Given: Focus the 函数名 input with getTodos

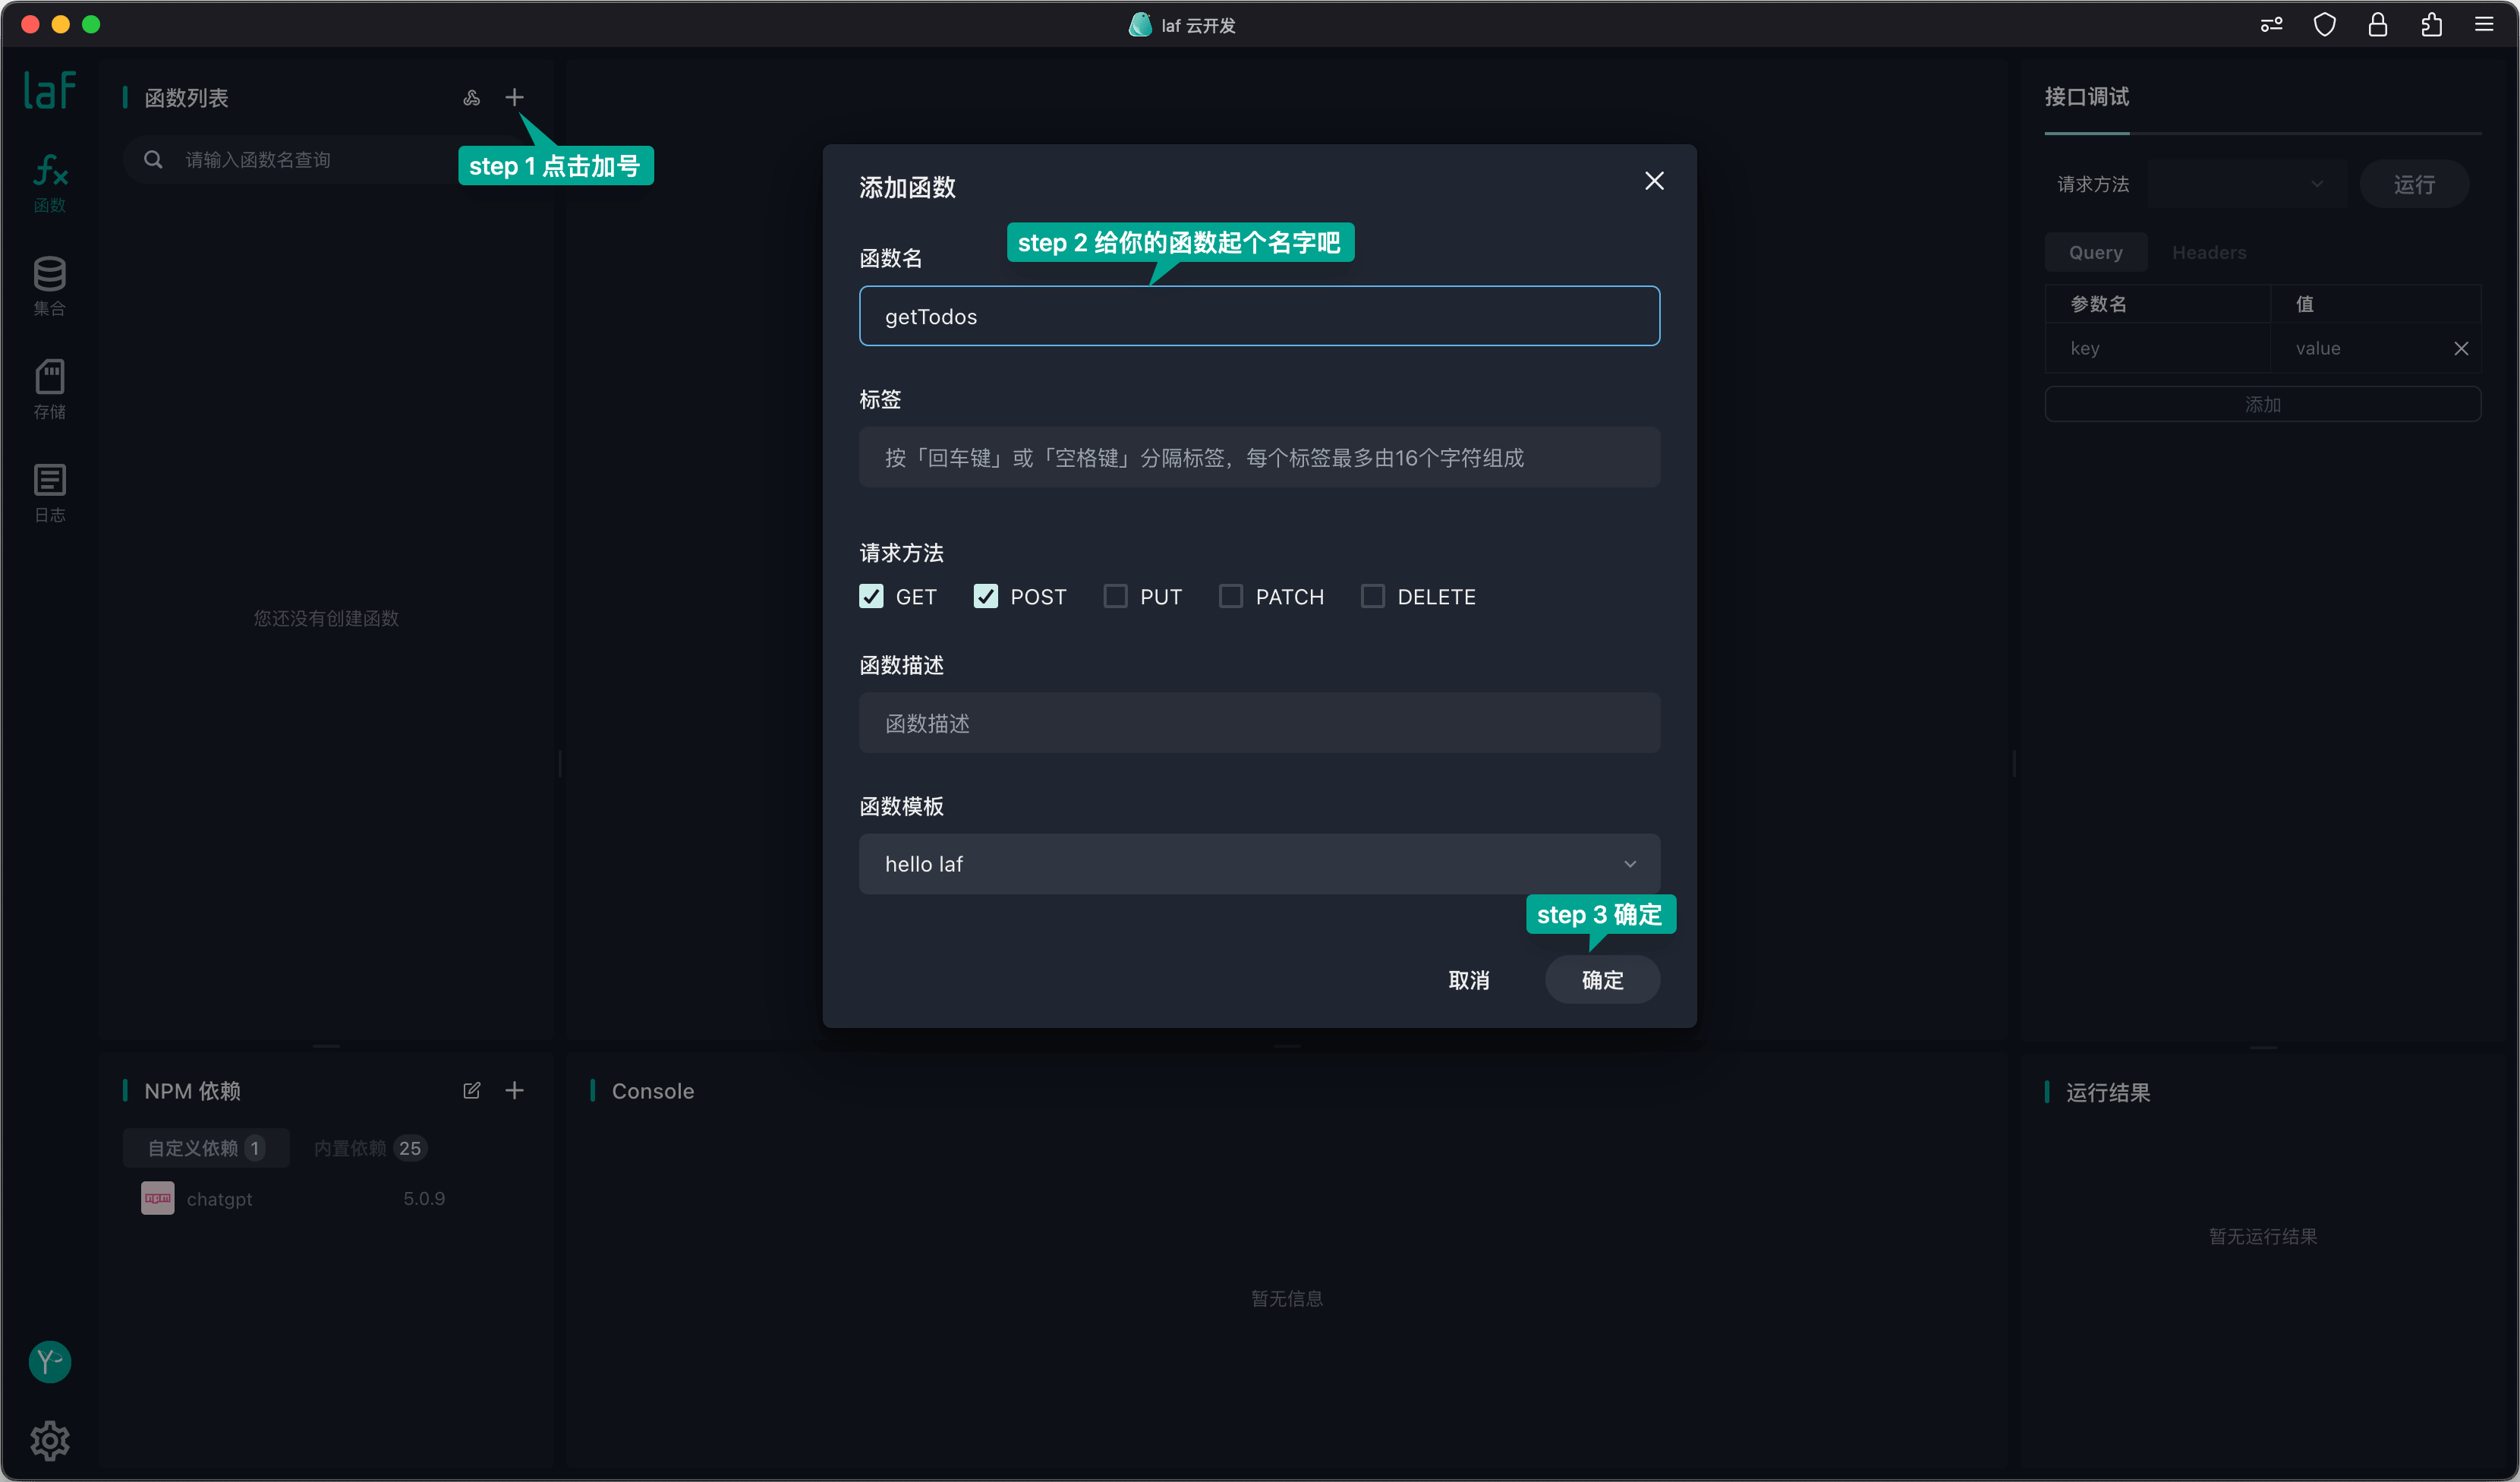Looking at the screenshot, I should tap(1259, 316).
